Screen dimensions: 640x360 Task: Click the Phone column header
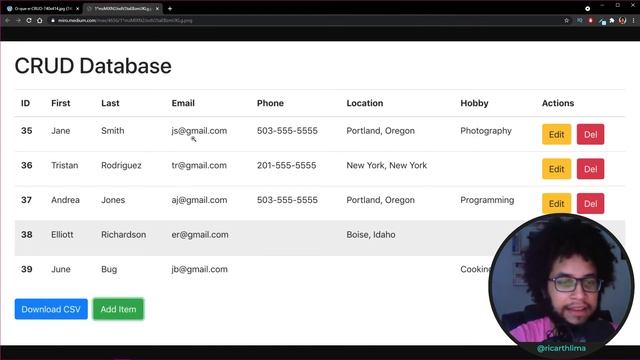point(270,103)
